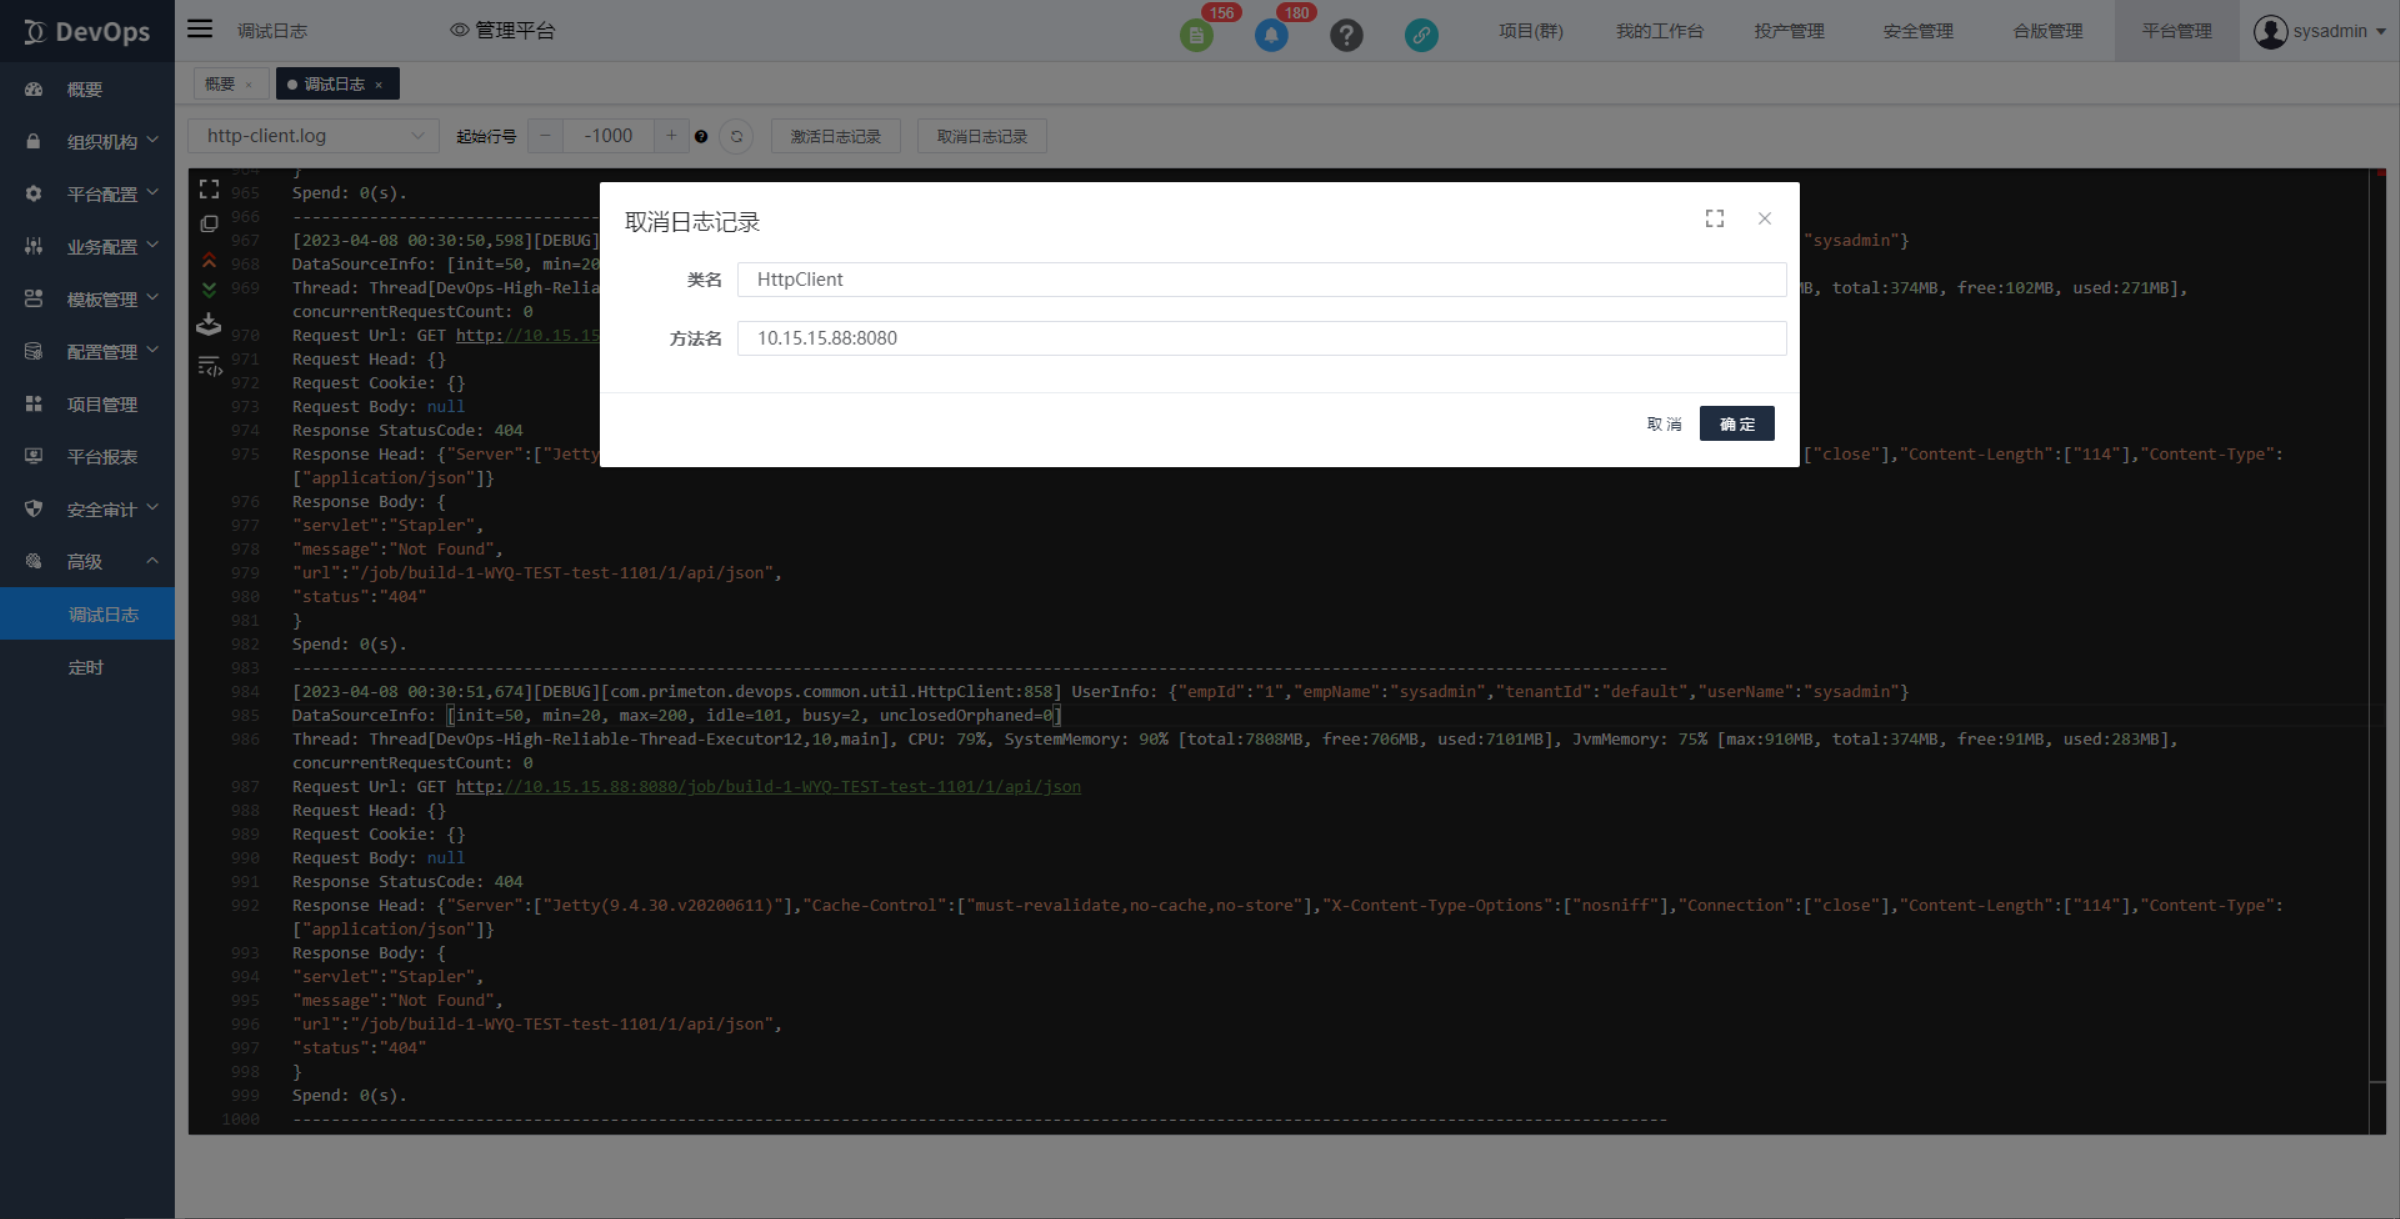Image resolution: width=2400 pixels, height=1219 pixels.
Task: Toggle the hamburger sidebar menu
Action: (200, 29)
